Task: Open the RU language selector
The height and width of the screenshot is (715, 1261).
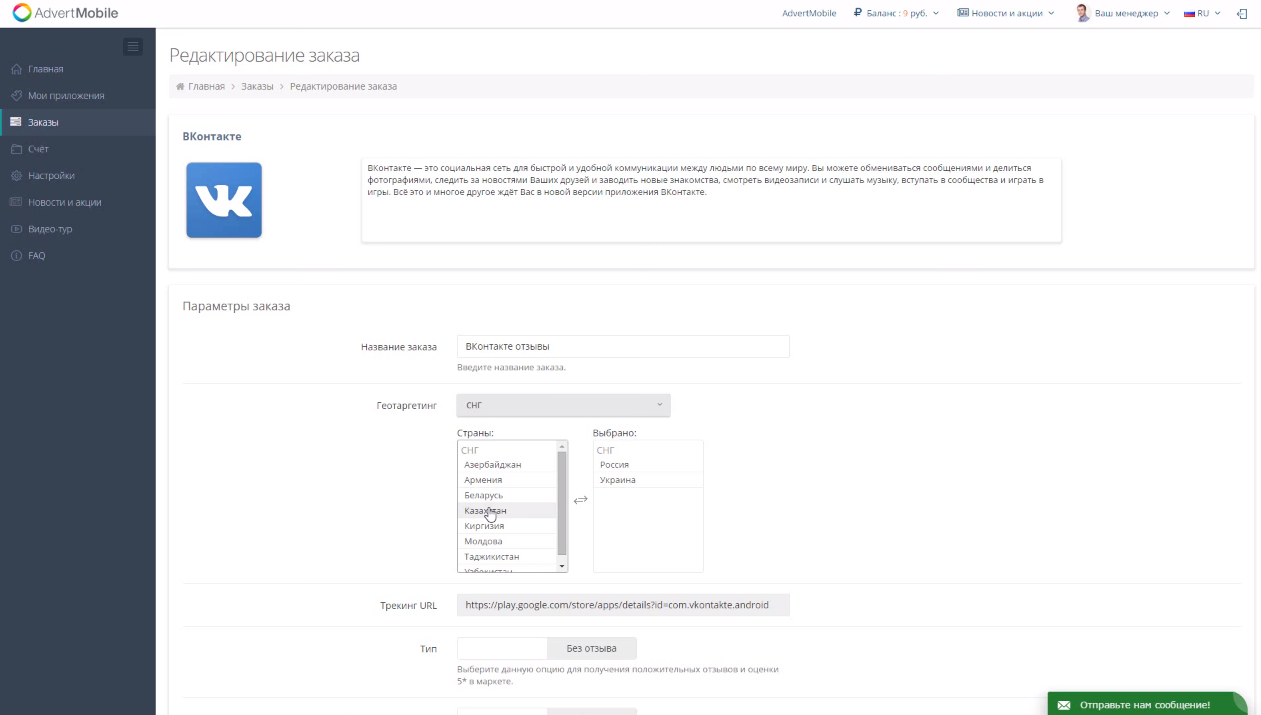Action: point(1203,14)
